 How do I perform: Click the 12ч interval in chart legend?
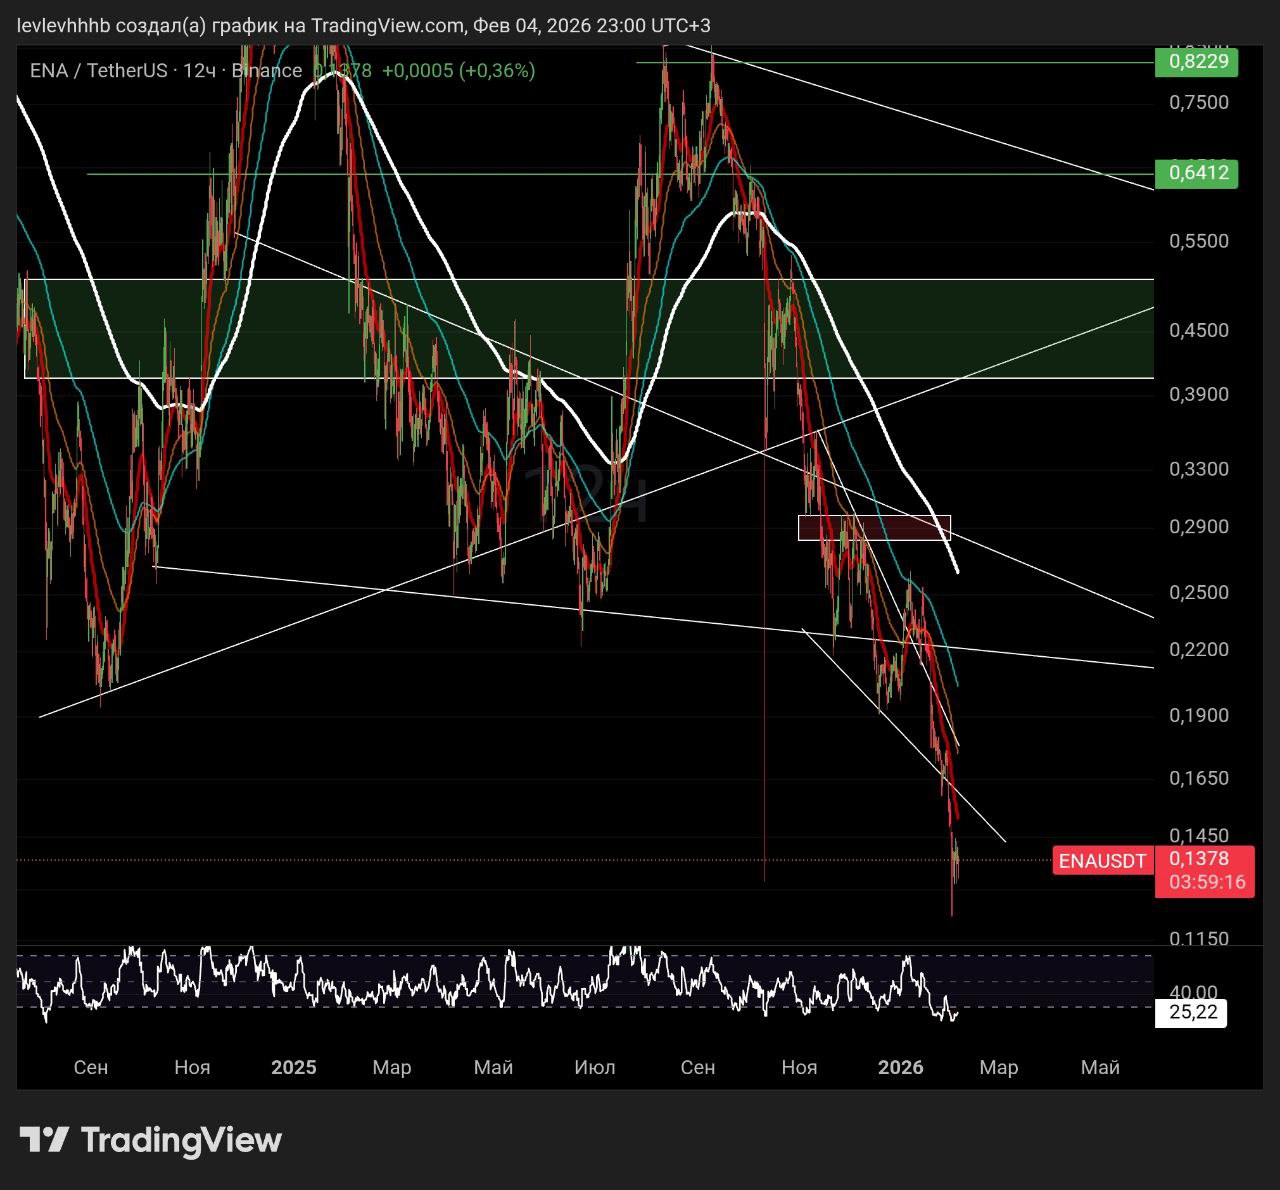[199, 70]
